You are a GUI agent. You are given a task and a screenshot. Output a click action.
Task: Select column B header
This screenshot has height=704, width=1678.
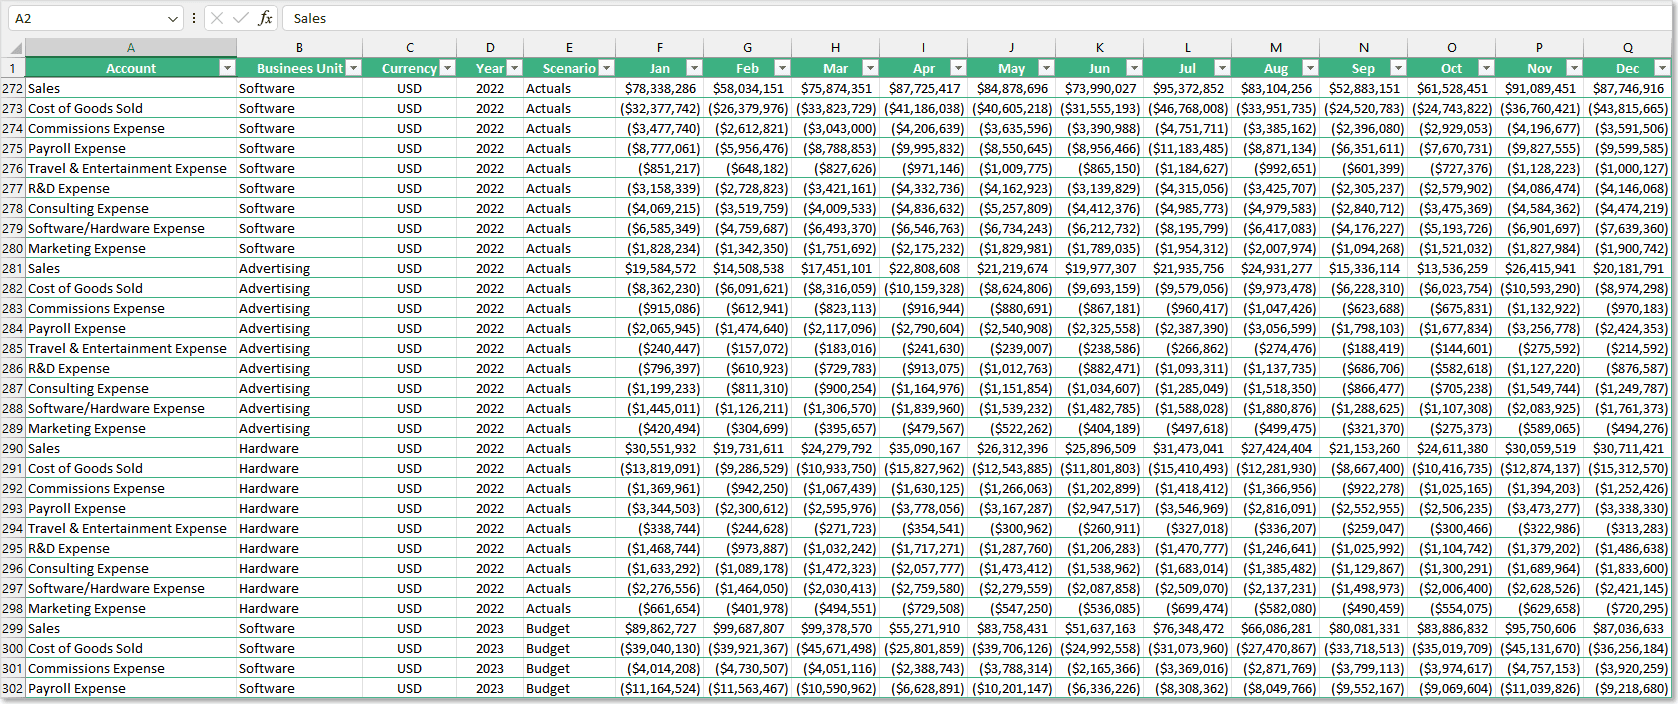click(299, 47)
